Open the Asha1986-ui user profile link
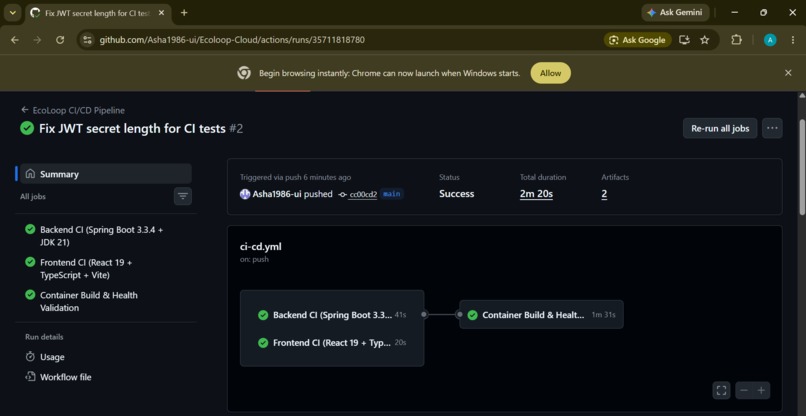Image resolution: width=806 pixels, height=416 pixels. 277,194
